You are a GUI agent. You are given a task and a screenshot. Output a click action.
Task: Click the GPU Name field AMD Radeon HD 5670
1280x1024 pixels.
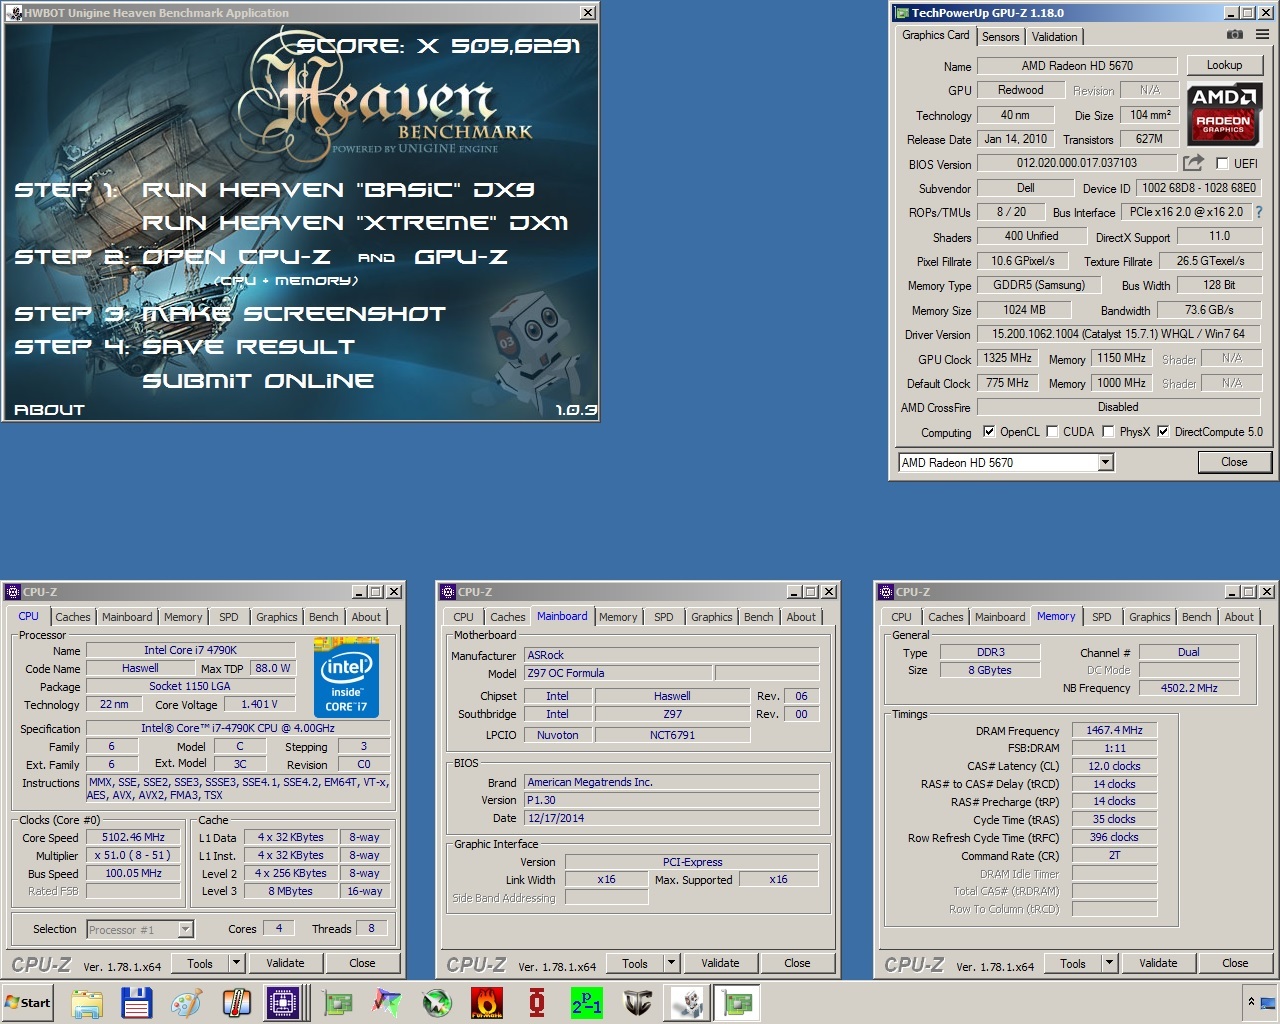pos(1077,66)
